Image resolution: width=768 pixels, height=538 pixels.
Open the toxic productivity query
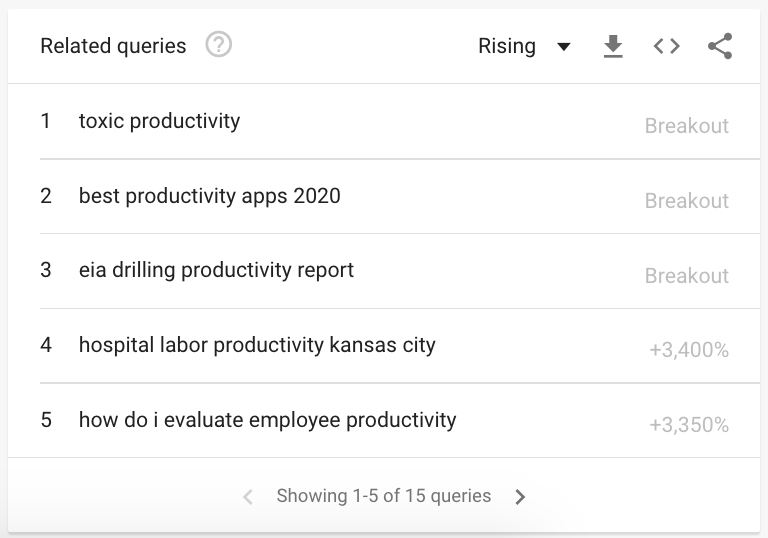[x=160, y=121]
